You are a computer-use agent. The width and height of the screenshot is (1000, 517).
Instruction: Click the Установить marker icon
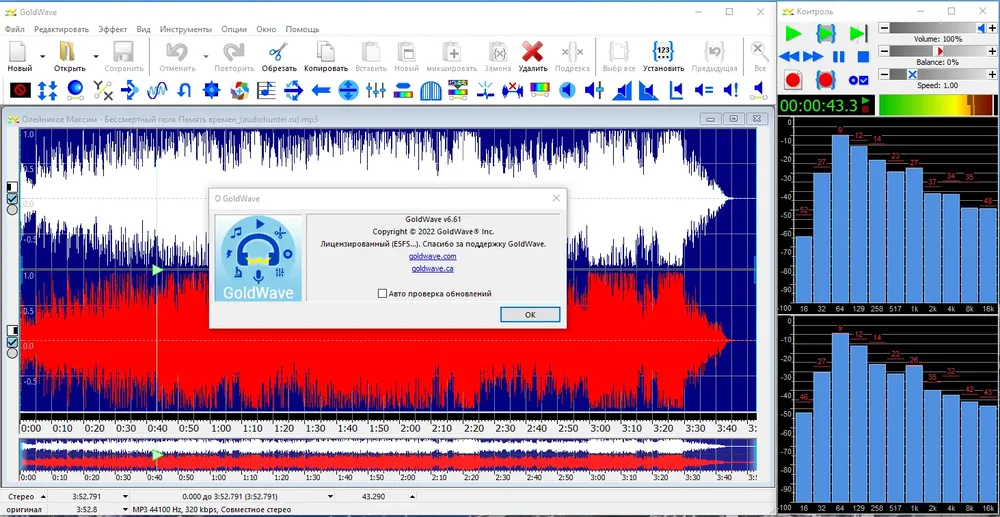[663, 52]
